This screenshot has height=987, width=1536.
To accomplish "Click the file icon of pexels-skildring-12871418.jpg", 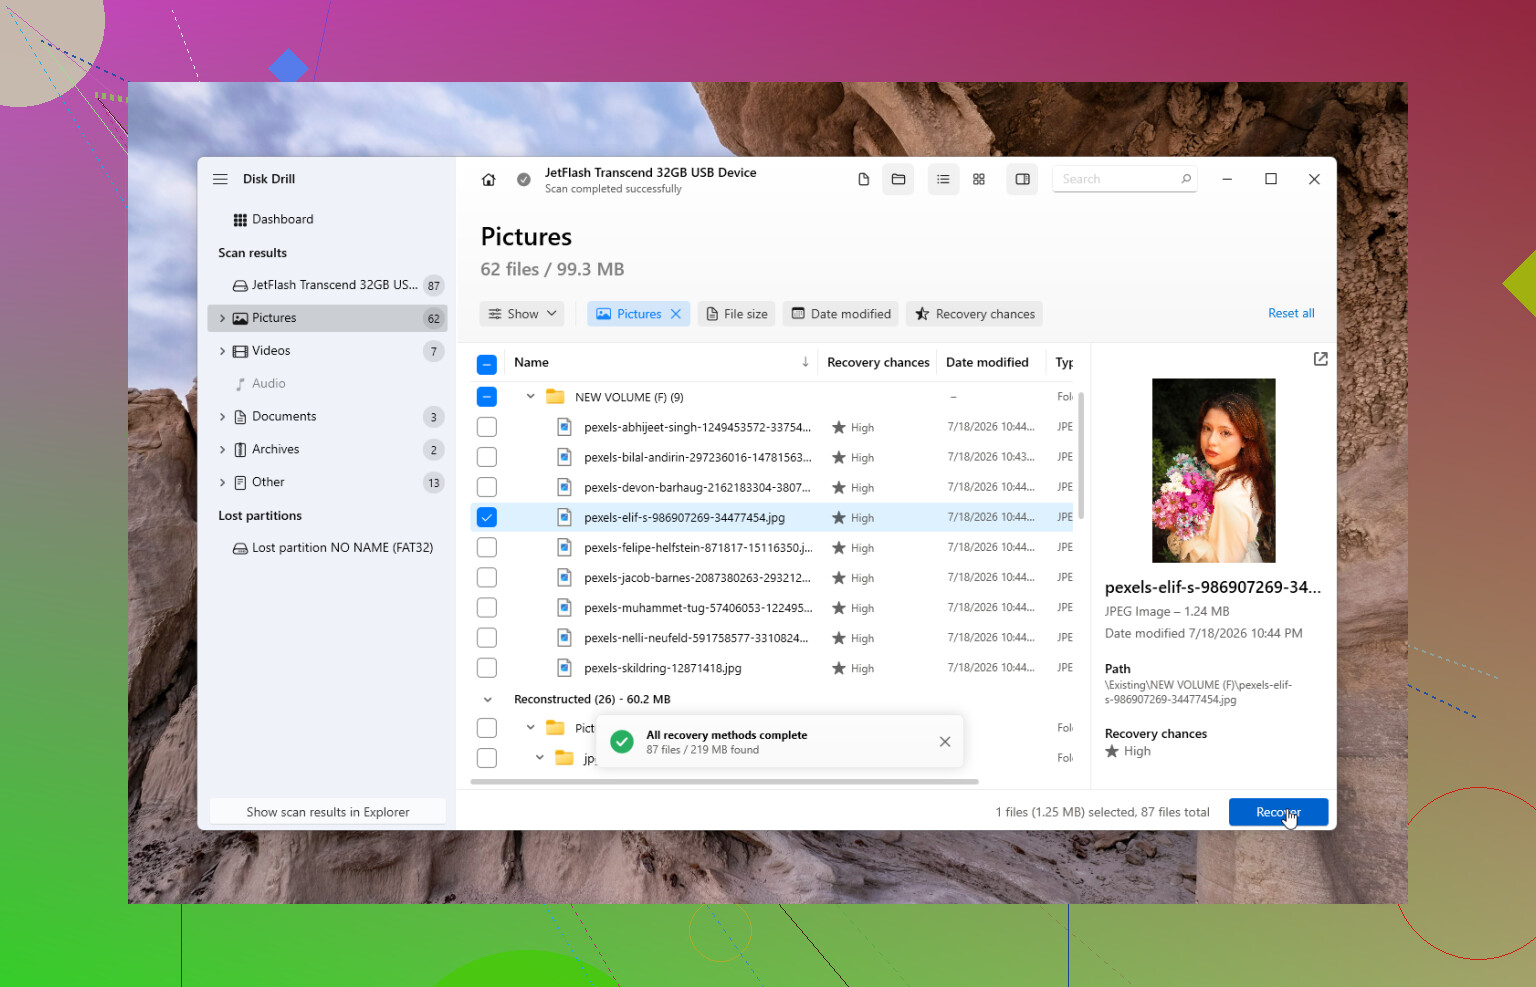I will pos(564,668).
